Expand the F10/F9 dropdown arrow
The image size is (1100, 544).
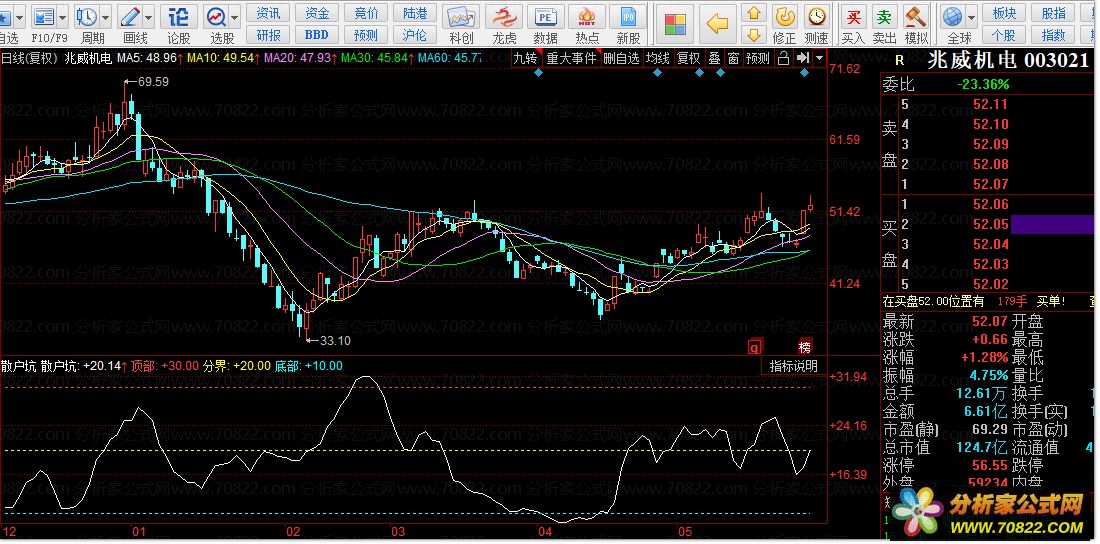click(x=64, y=17)
